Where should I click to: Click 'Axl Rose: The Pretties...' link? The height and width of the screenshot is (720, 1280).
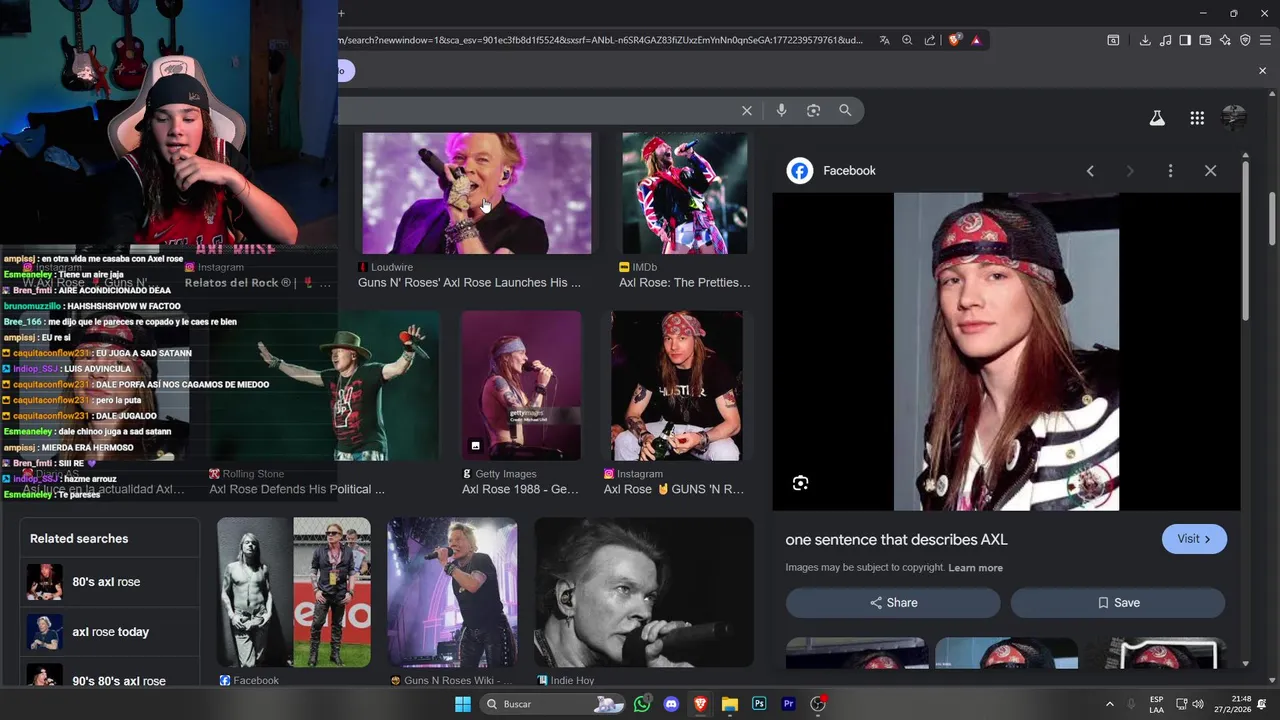click(684, 283)
